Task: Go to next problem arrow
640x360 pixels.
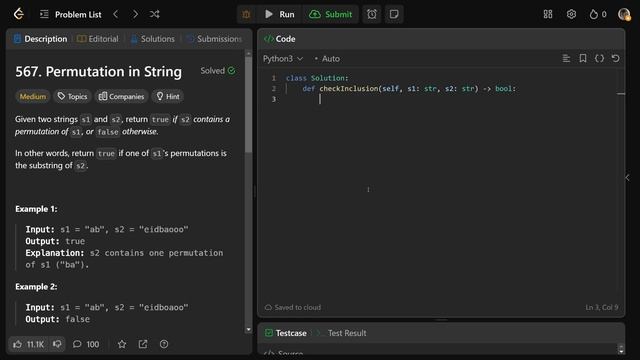Action: click(x=135, y=14)
